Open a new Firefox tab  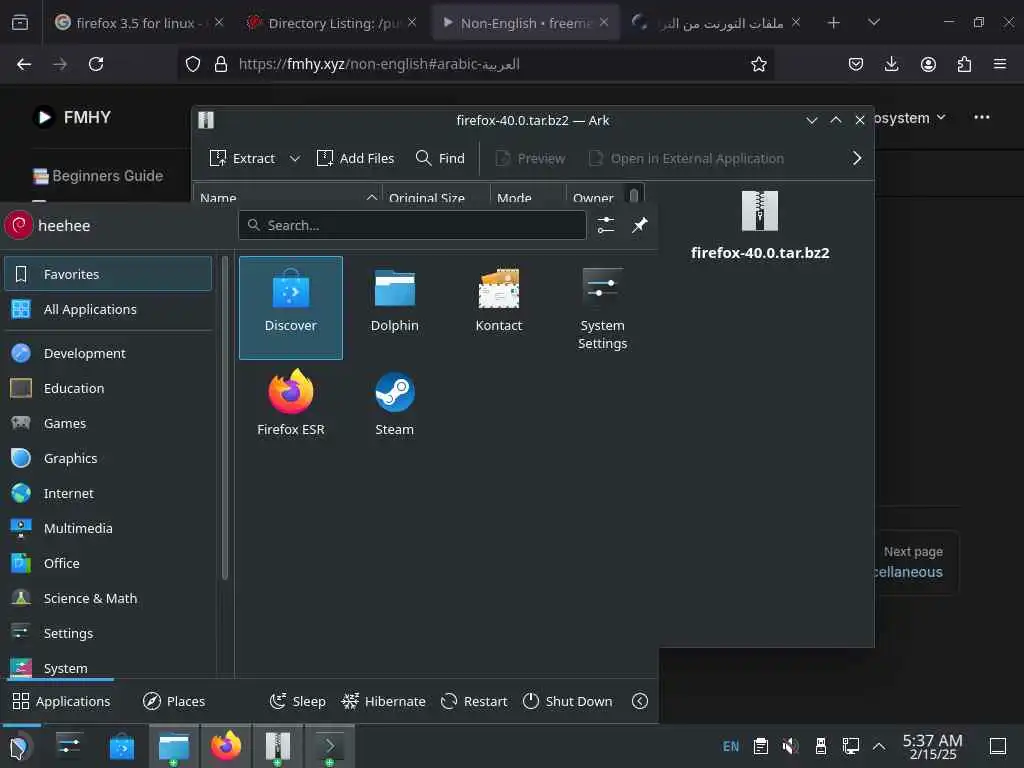click(x=833, y=23)
